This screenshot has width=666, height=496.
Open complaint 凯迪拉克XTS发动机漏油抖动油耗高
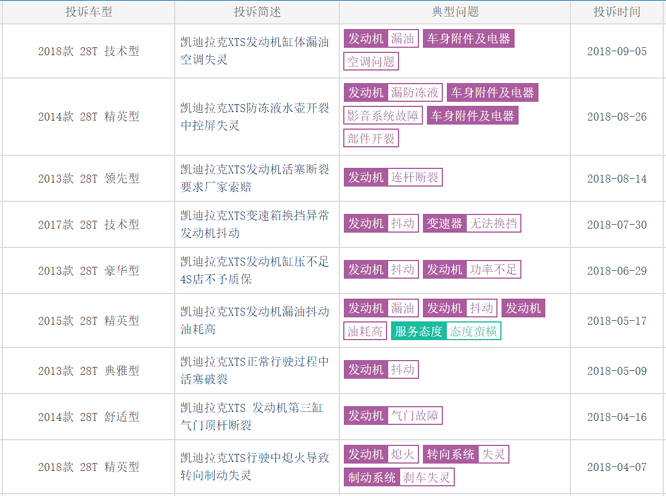pyautogui.click(x=254, y=321)
